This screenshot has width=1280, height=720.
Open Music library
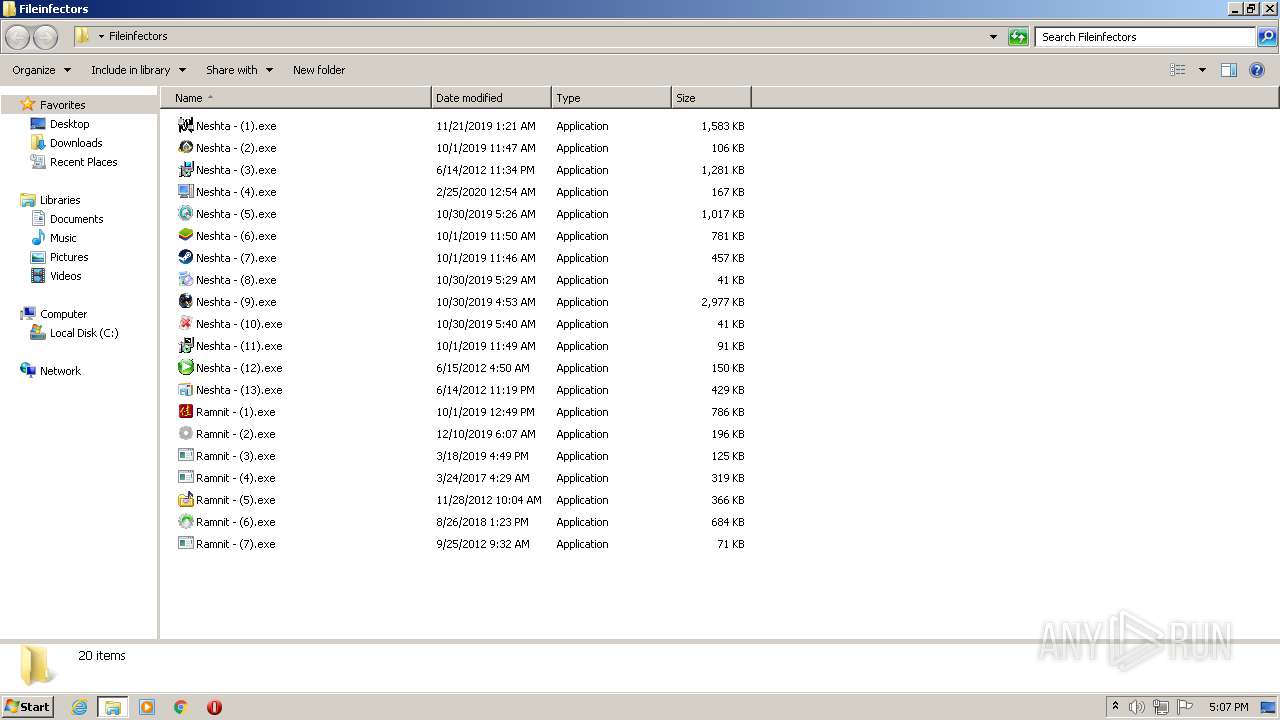(x=63, y=238)
